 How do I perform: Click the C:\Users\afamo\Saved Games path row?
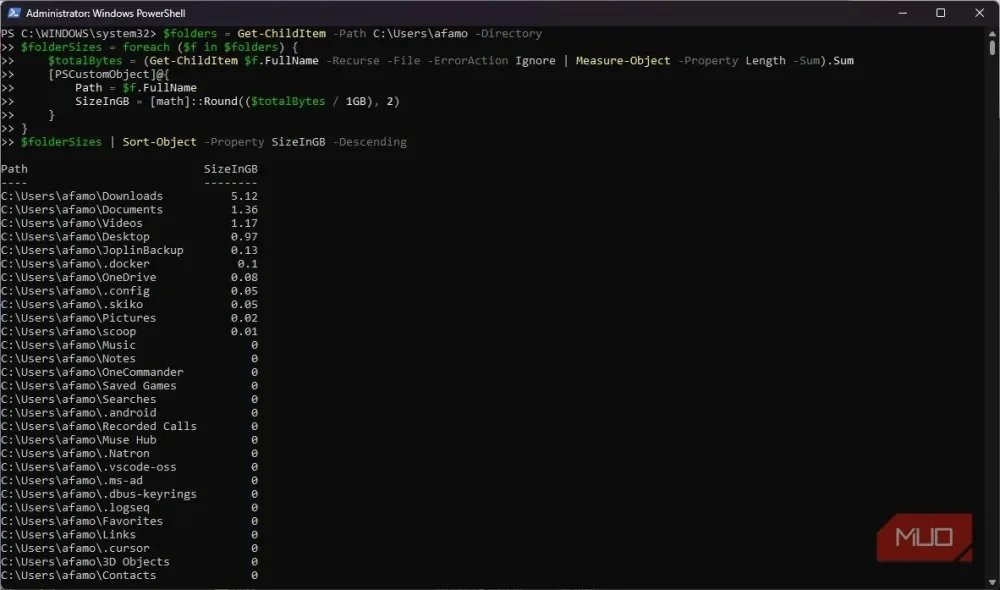point(89,386)
